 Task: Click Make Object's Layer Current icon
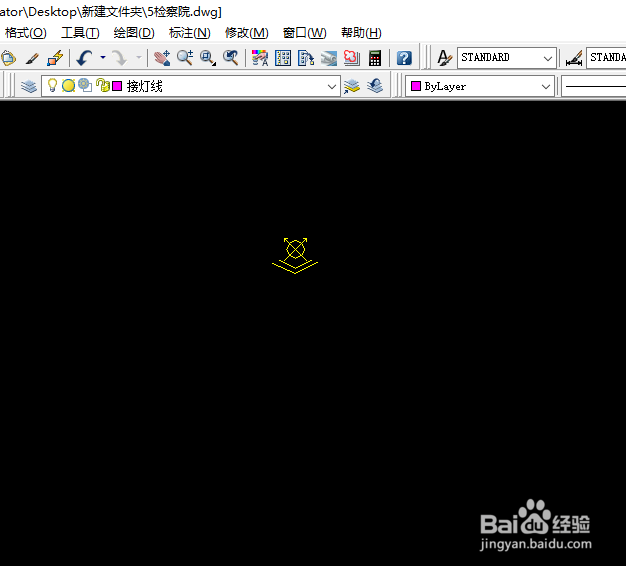tap(352, 86)
